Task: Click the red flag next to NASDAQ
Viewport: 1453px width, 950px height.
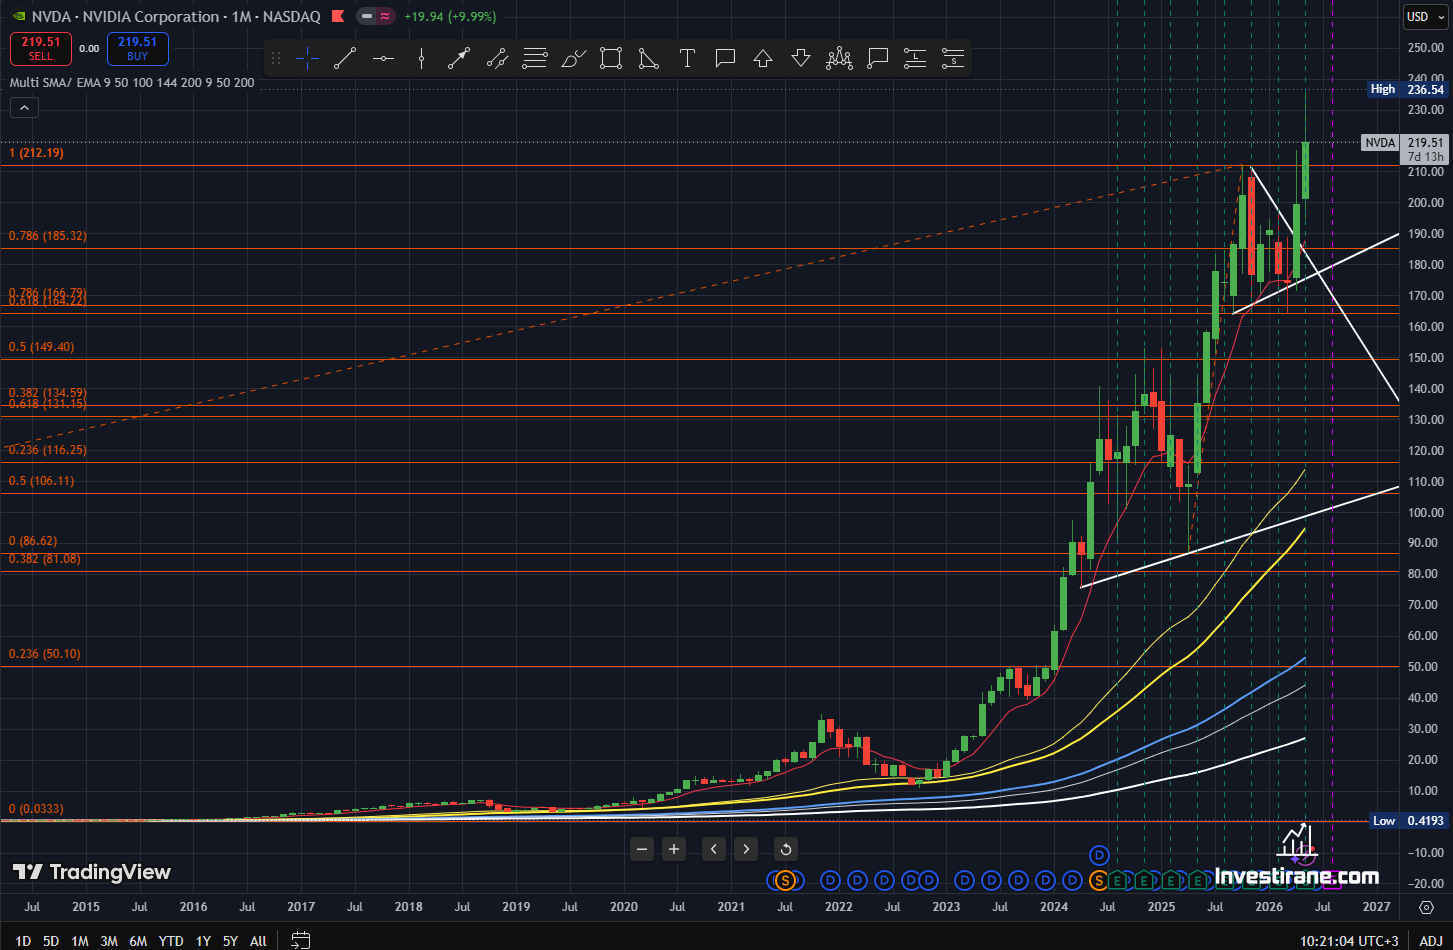Action: [x=337, y=17]
